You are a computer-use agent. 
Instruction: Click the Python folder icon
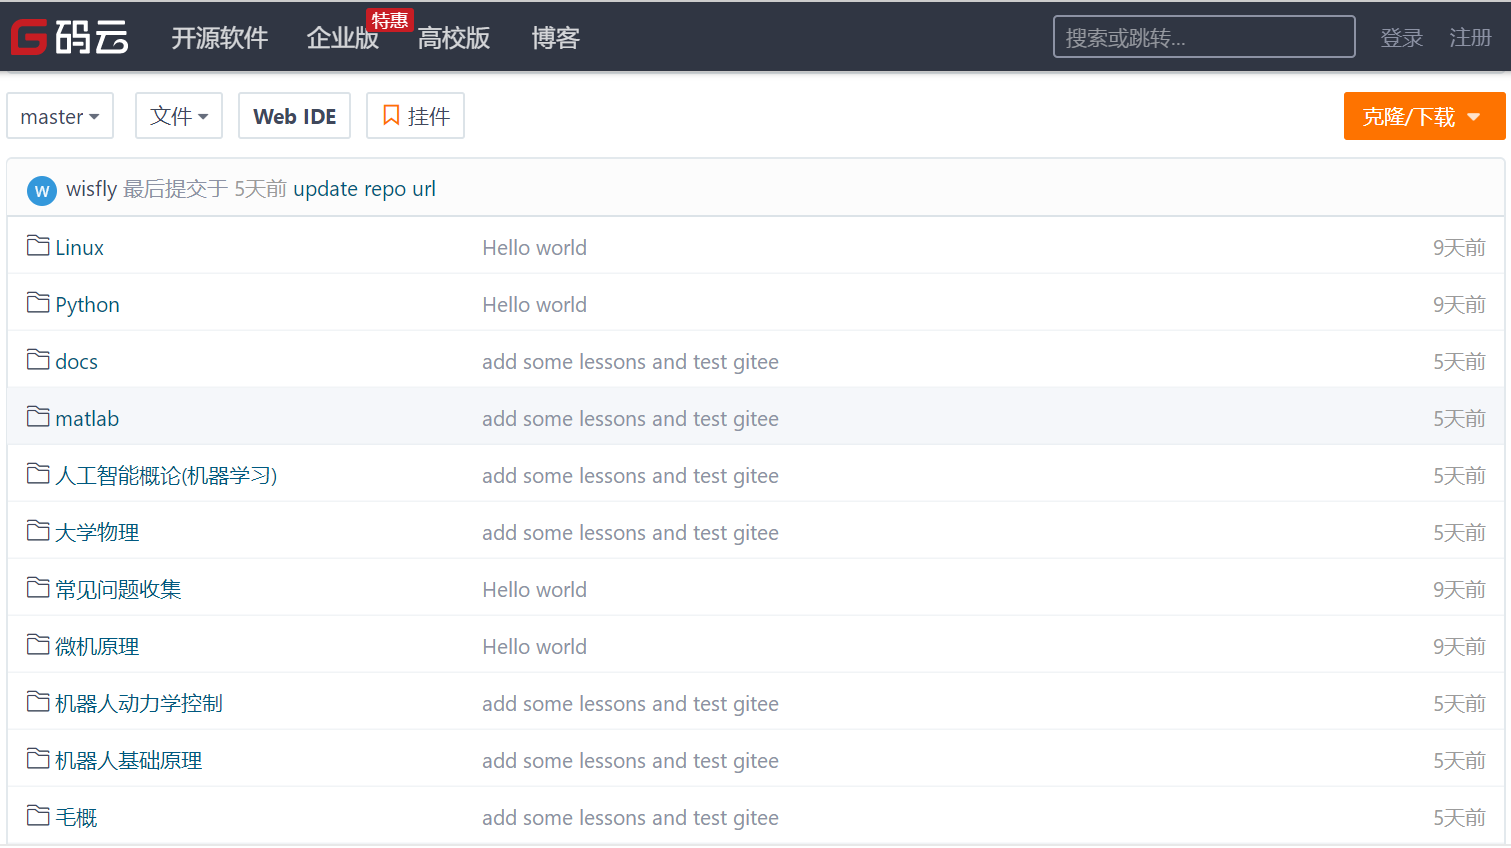[38, 303]
